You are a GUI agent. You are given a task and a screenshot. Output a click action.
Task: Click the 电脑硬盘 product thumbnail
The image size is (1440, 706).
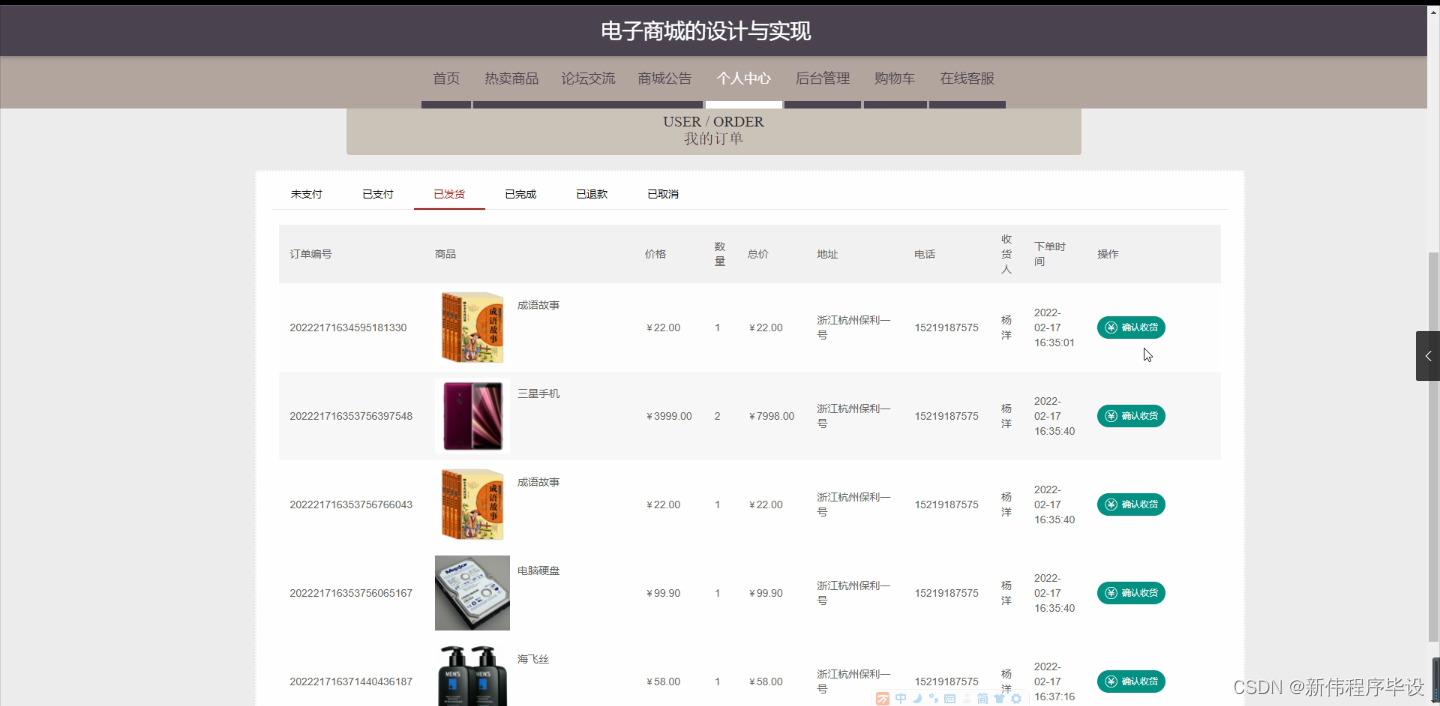[x=472, y=592]
